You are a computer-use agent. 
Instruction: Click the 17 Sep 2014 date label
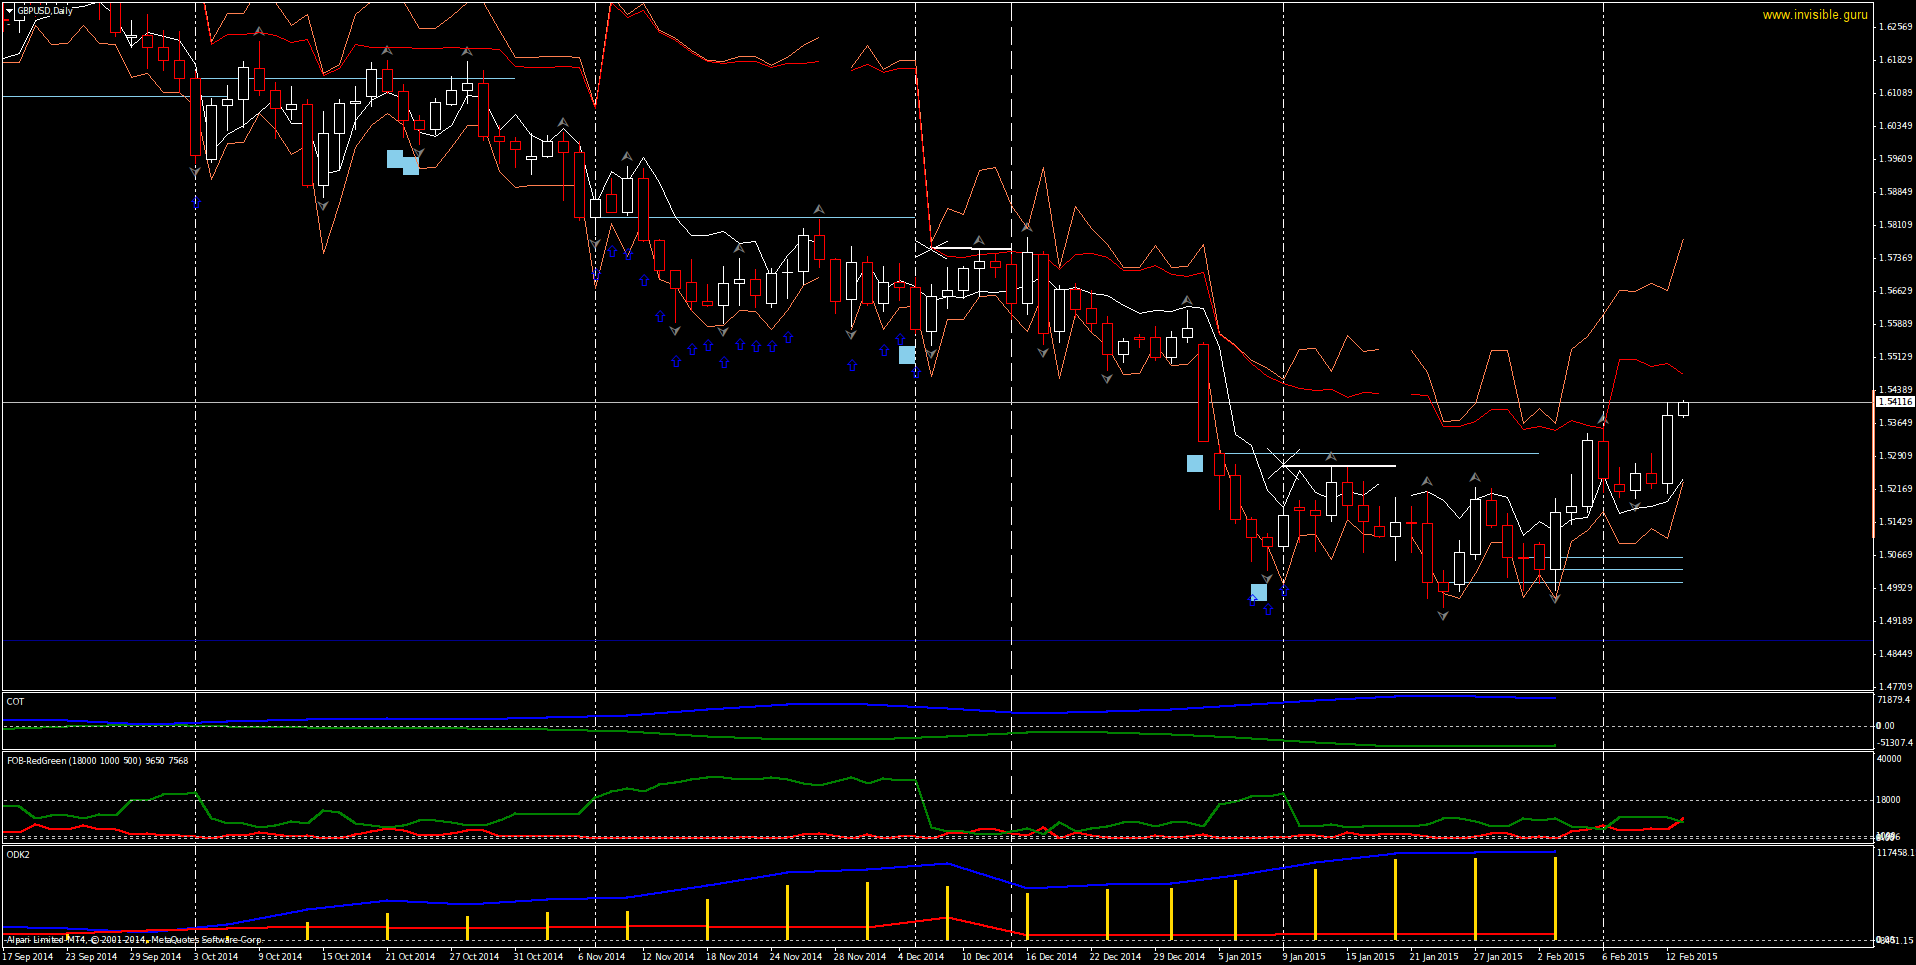coord(28,957)
